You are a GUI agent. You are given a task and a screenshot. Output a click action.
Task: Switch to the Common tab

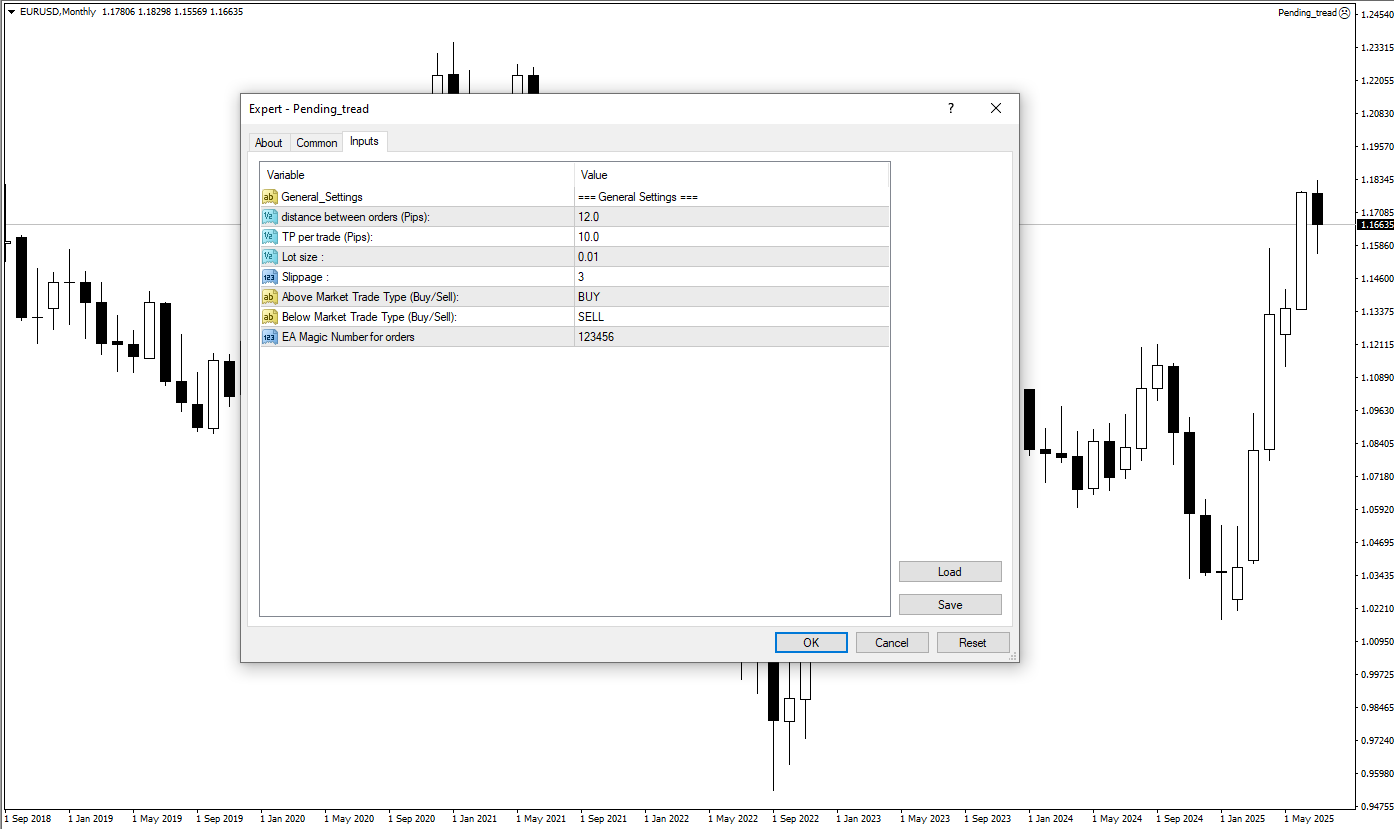(317, 143)
